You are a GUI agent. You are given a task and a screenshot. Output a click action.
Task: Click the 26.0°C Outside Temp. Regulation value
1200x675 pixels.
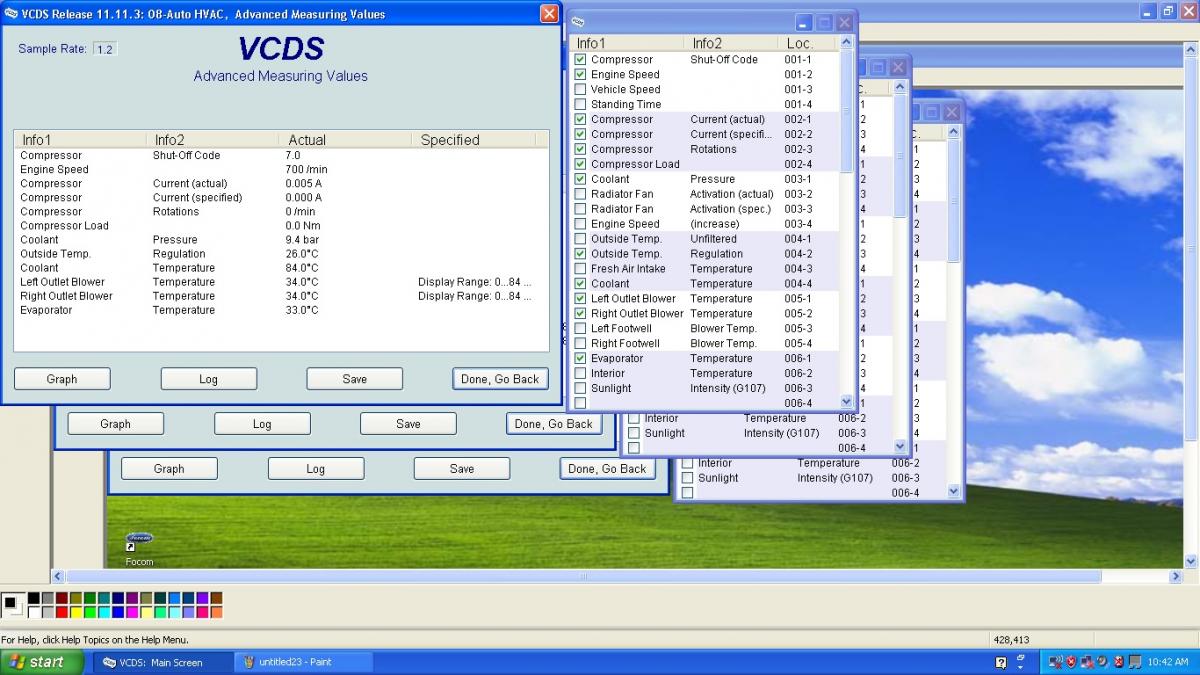coord(302,253)
